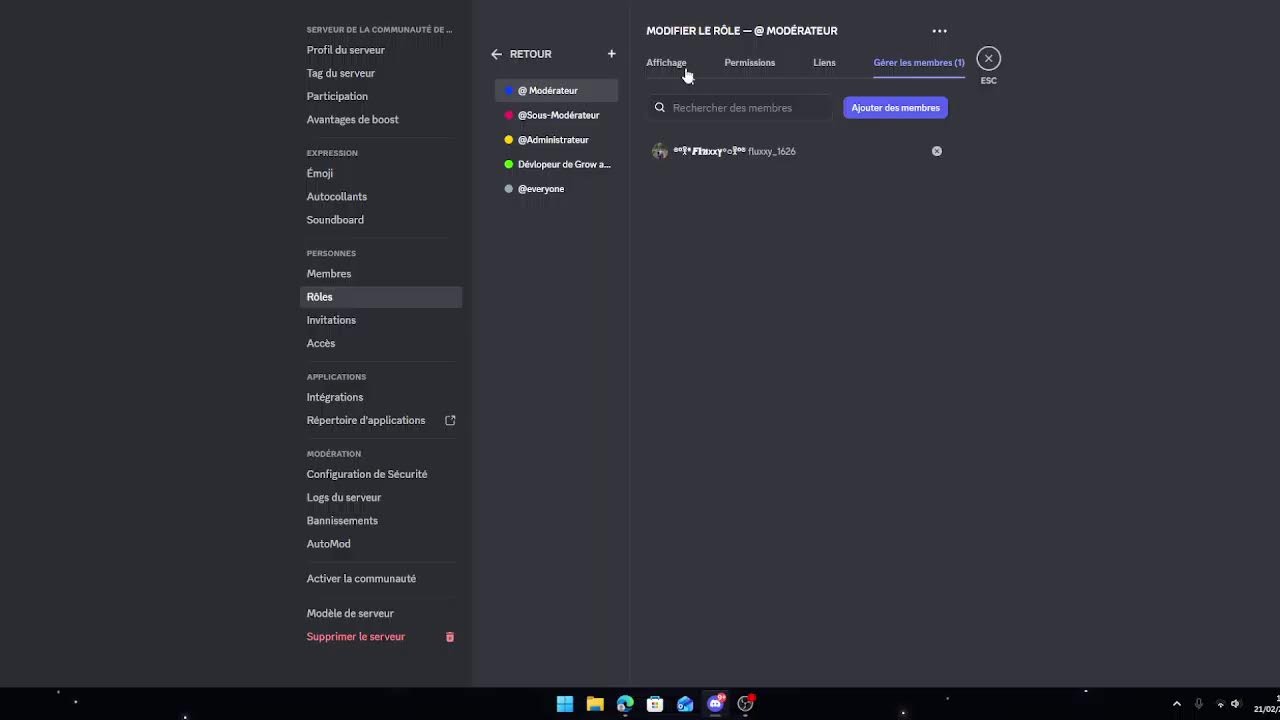Viewport: 1280px width, 720px height.
Task: Open the volume tray icon
Action: (x=1236, y=704)
